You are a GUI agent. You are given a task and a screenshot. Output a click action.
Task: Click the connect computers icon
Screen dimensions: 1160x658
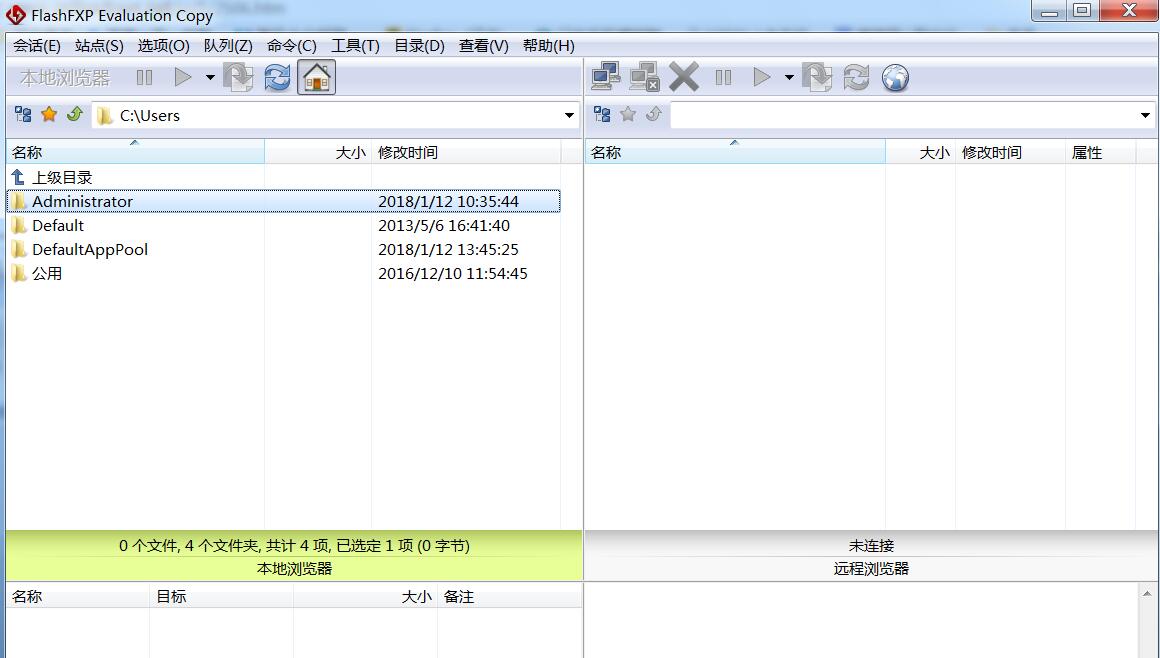pos(606,77)
